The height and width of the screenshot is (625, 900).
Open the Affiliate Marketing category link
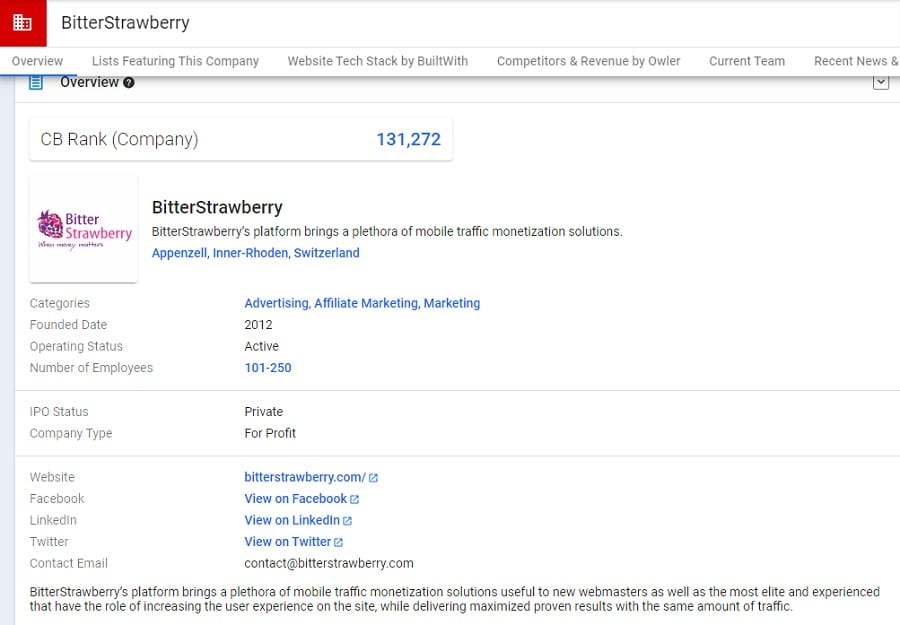[x=366, y=303]
